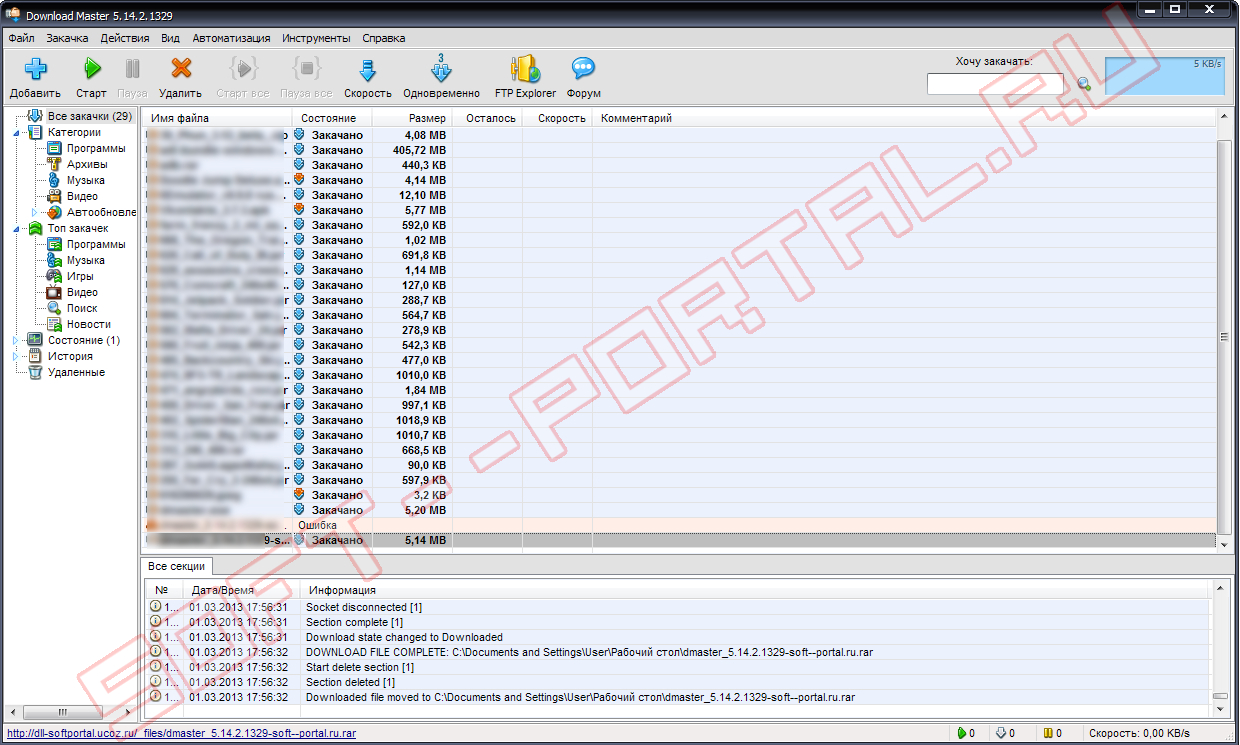Click the green active downloads counter in status bar

(x=966, y=733)
